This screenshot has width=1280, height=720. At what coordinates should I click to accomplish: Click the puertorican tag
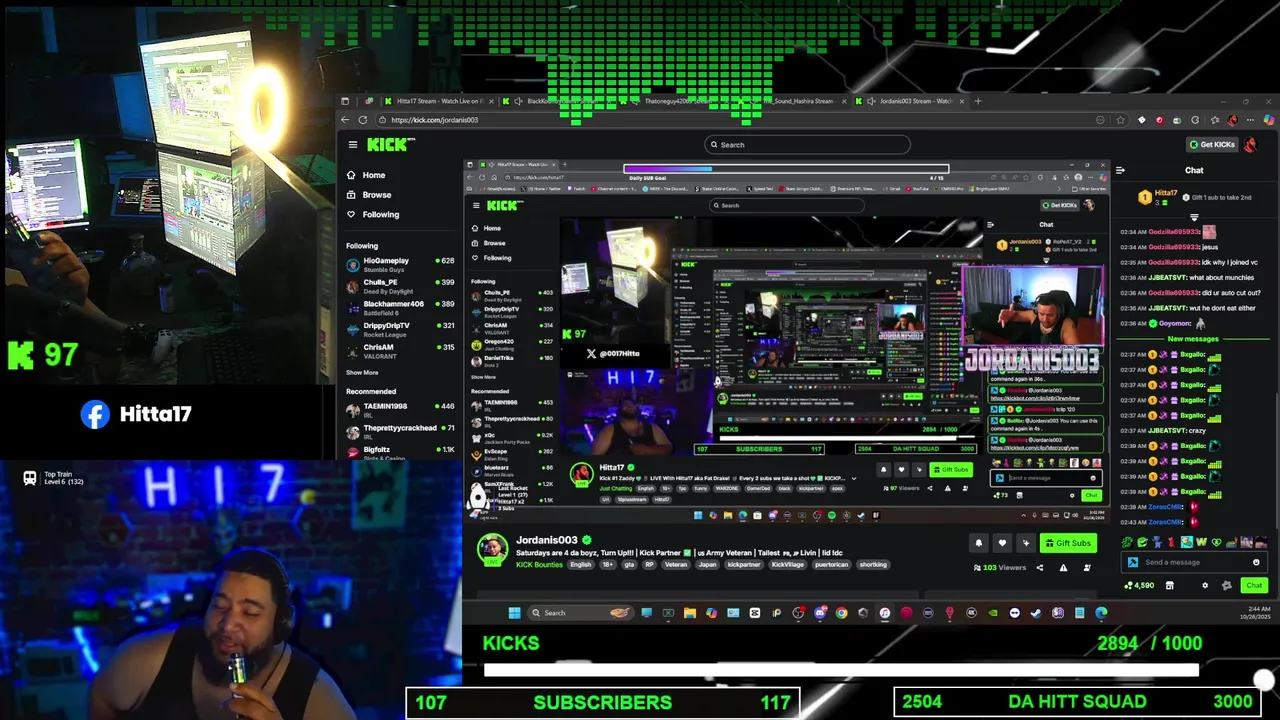tap(831, 565)
